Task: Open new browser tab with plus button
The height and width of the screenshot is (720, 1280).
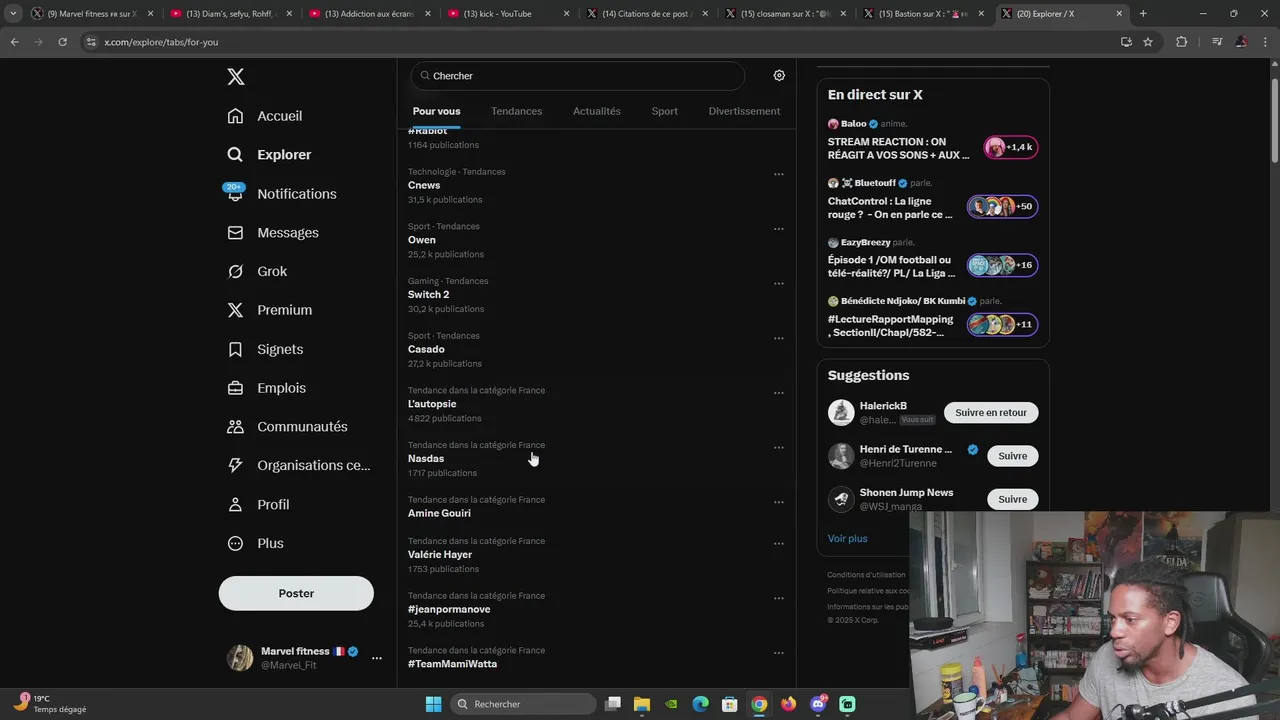Action: click(1143, 14)
